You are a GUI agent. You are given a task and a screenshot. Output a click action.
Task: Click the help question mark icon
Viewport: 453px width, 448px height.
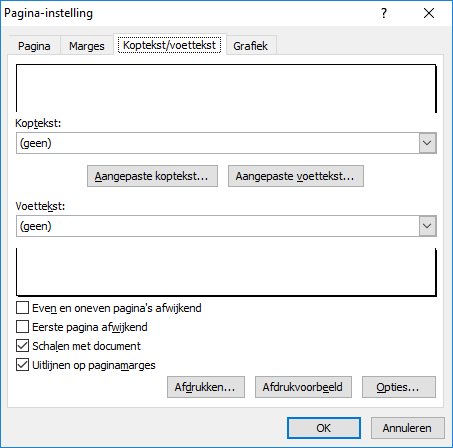tap(384, 13)
